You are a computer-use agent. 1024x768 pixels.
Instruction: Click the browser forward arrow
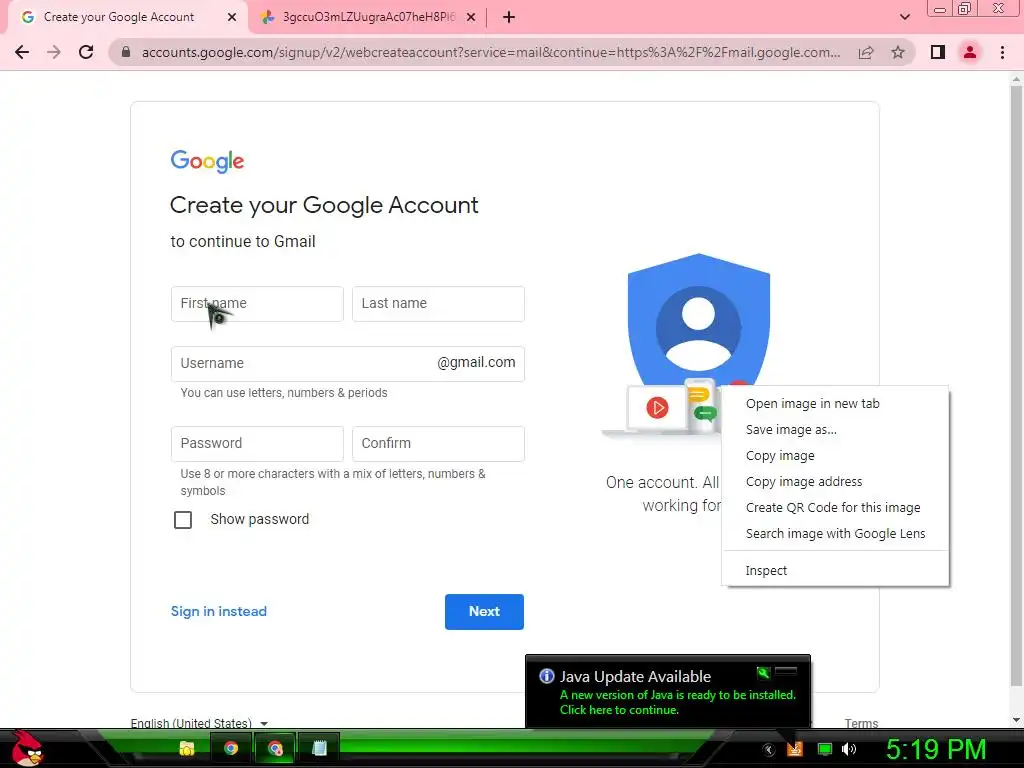pos(54,52)
